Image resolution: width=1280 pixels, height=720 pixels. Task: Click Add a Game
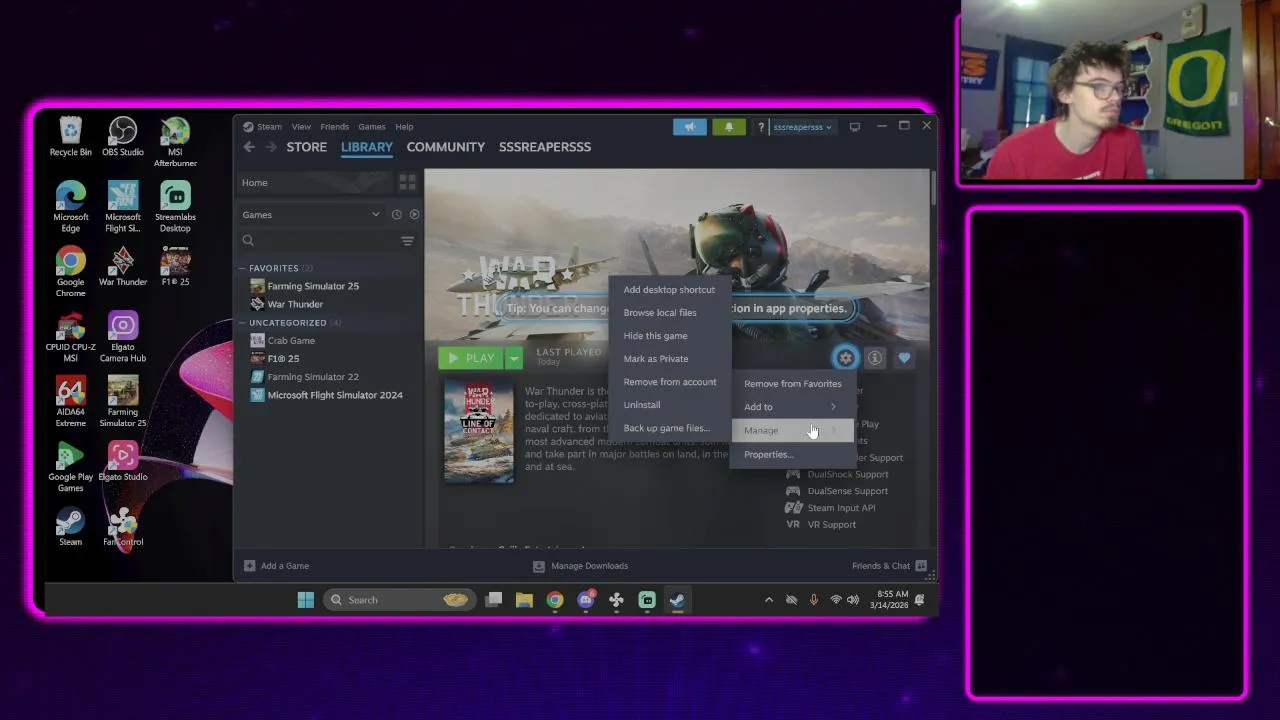pyautogui.click(x=277, y=566)
